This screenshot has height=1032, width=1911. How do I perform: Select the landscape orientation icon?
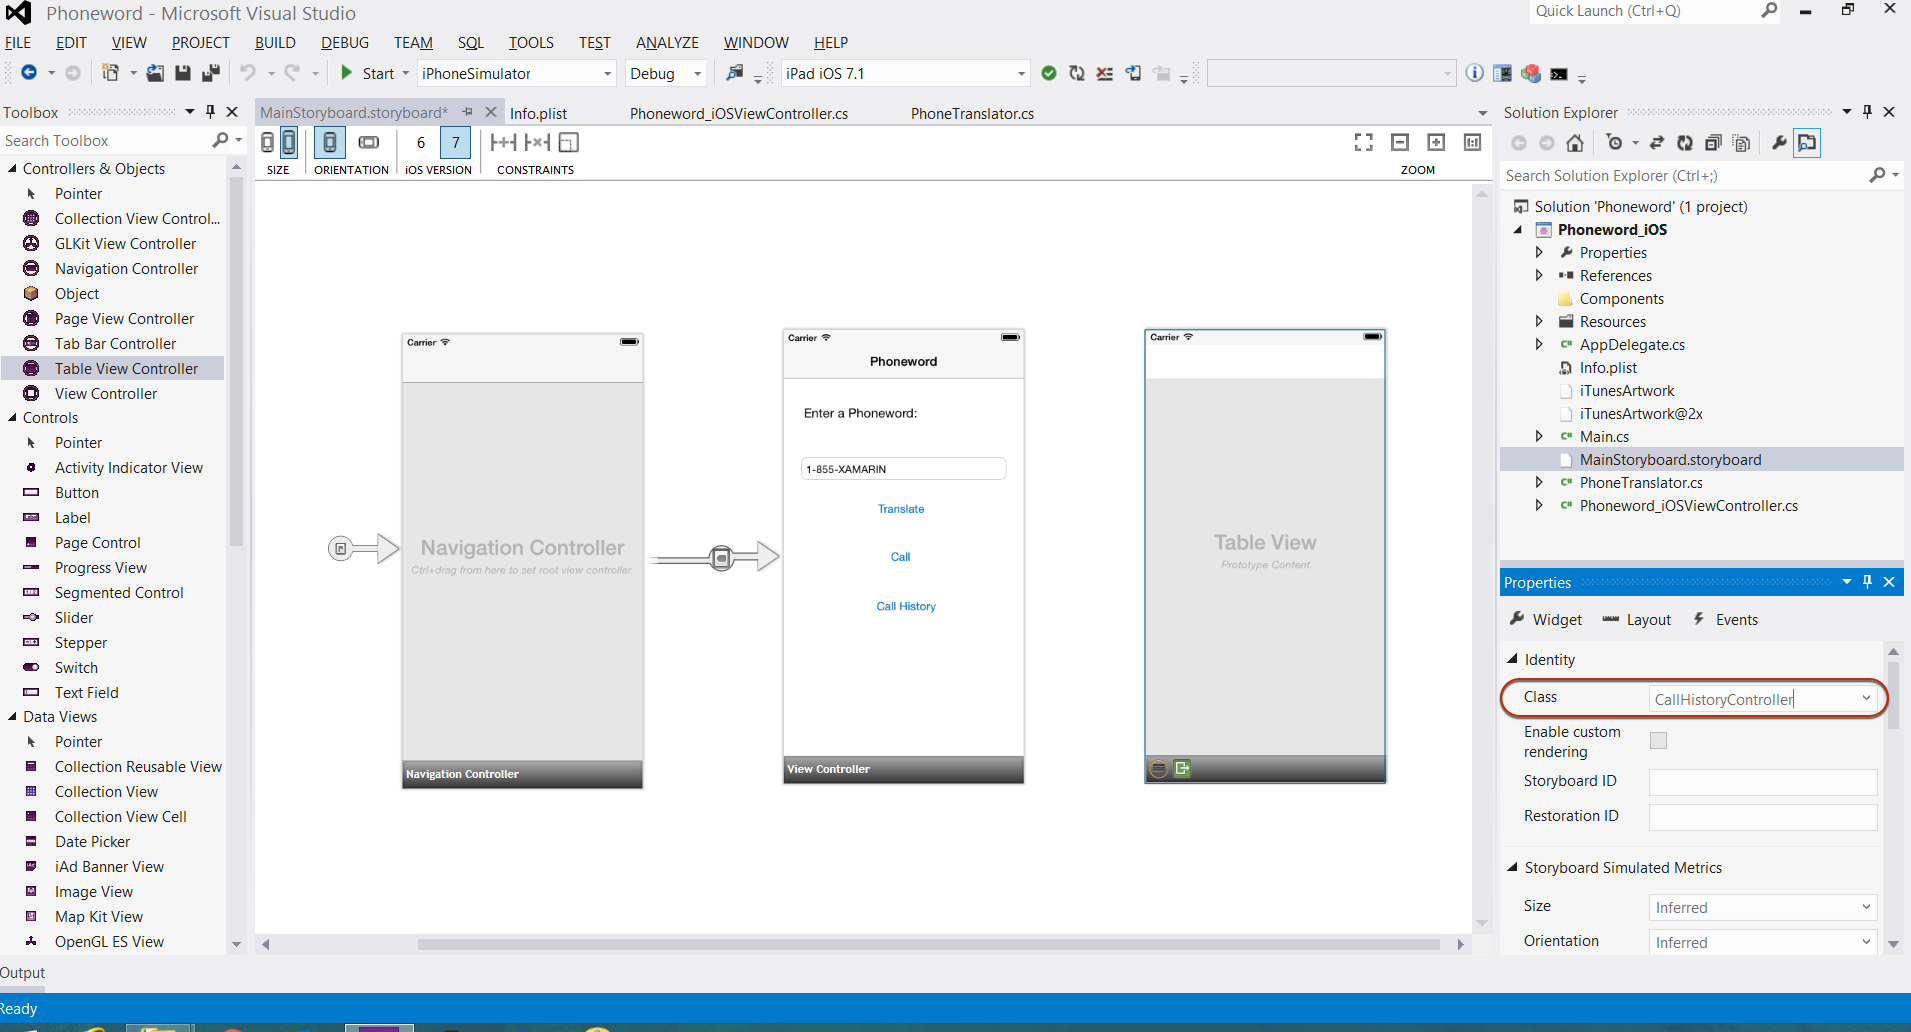click(x=369, y=143)
